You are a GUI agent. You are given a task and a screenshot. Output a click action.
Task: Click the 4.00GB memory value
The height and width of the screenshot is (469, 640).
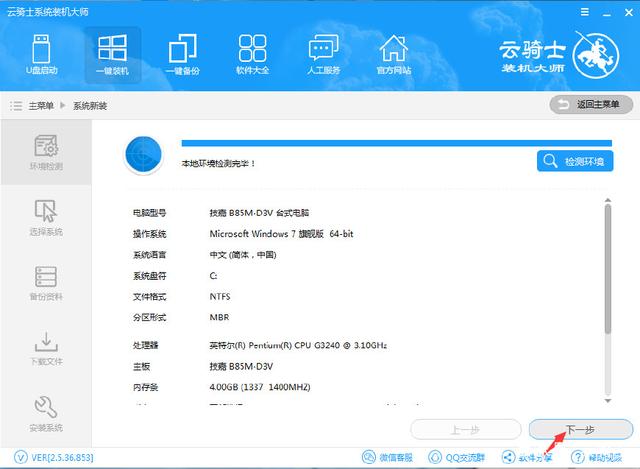[x=260, y=387]
